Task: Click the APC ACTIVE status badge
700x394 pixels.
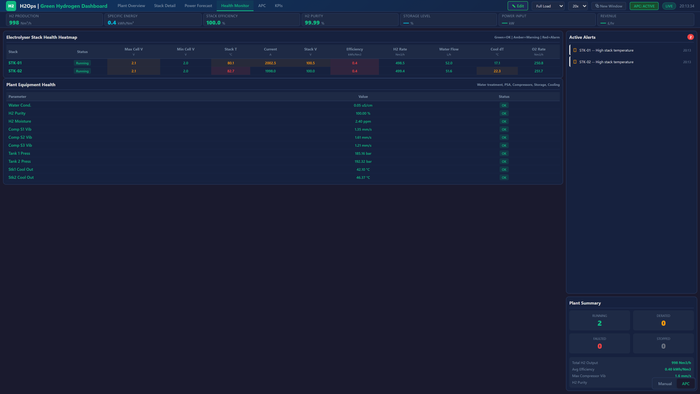Action: tap(644, 6)
